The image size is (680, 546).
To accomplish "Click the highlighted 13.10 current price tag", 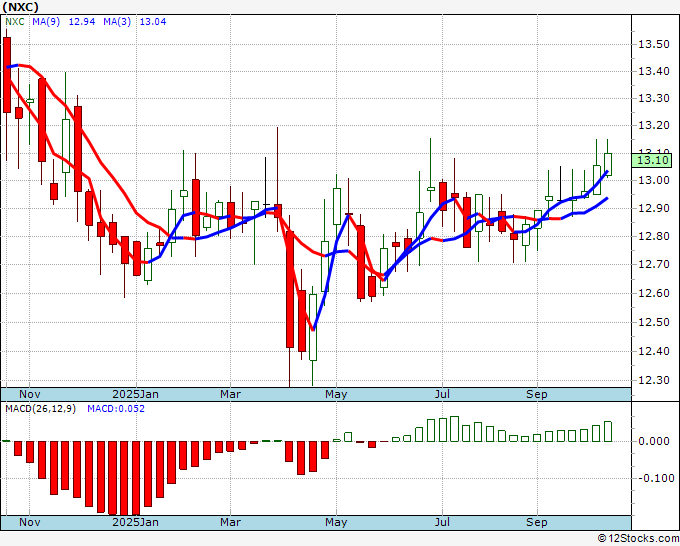I will tap(652, 160).
